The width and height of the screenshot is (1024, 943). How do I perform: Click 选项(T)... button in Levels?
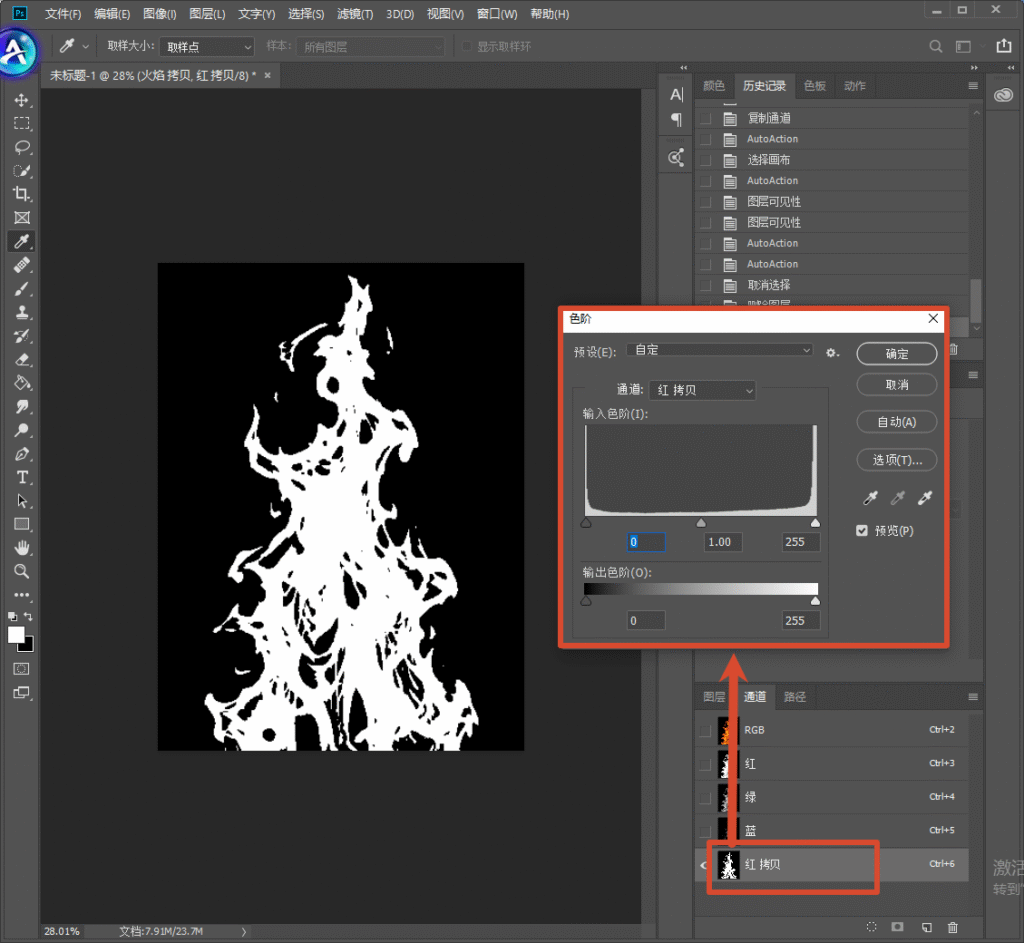(x=897, y=460)
